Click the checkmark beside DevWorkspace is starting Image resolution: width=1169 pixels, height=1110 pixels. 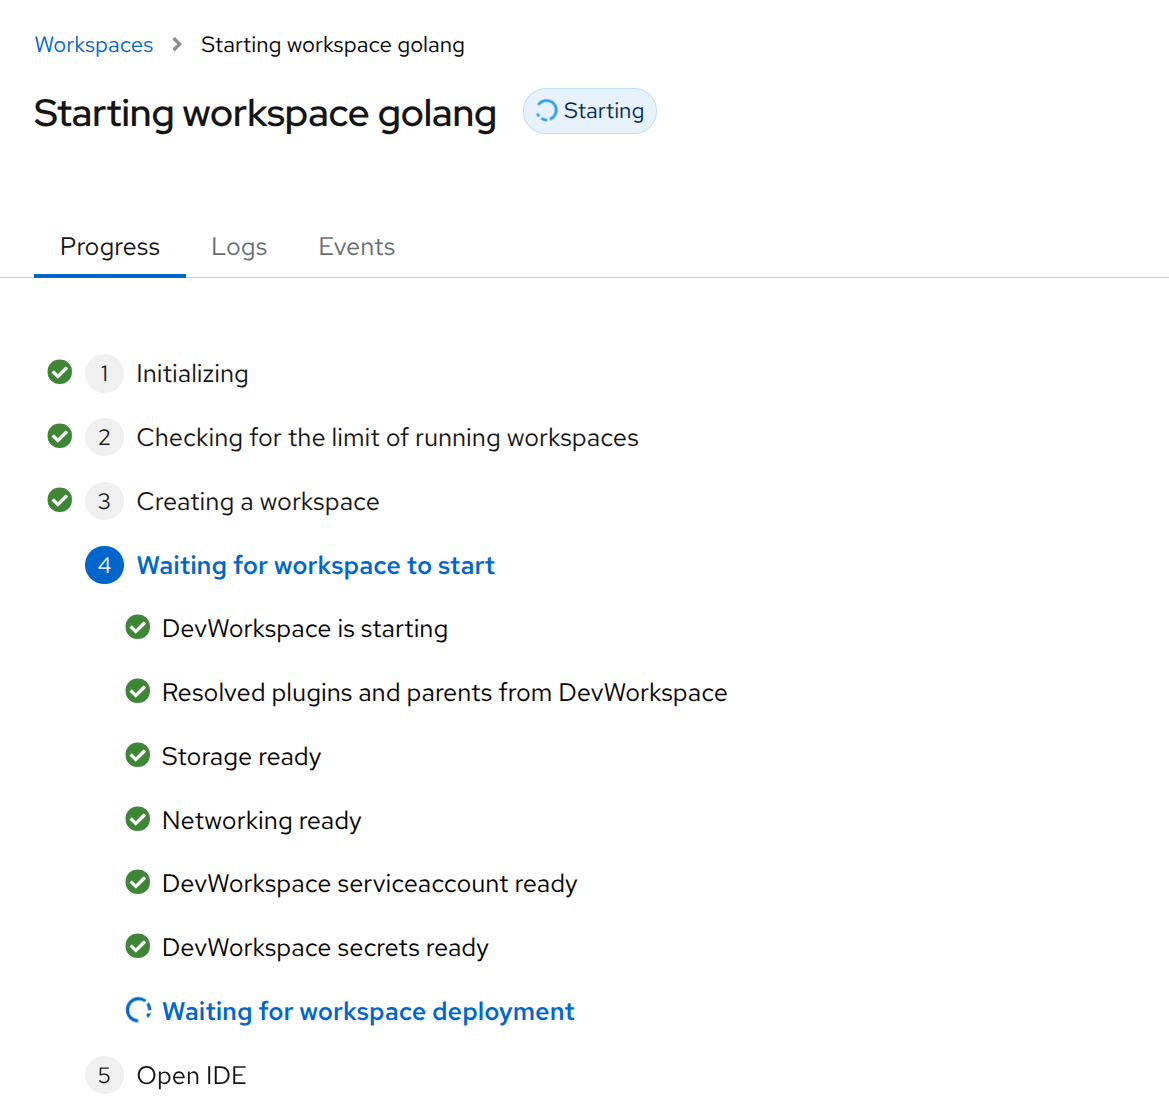tap(138, 628)
